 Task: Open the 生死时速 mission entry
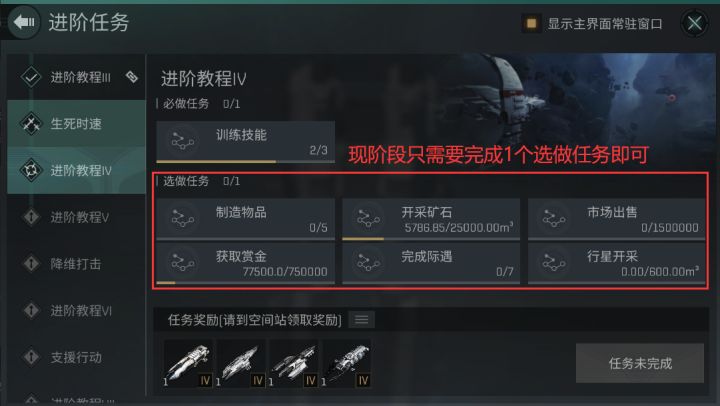[x=76, y=124]
